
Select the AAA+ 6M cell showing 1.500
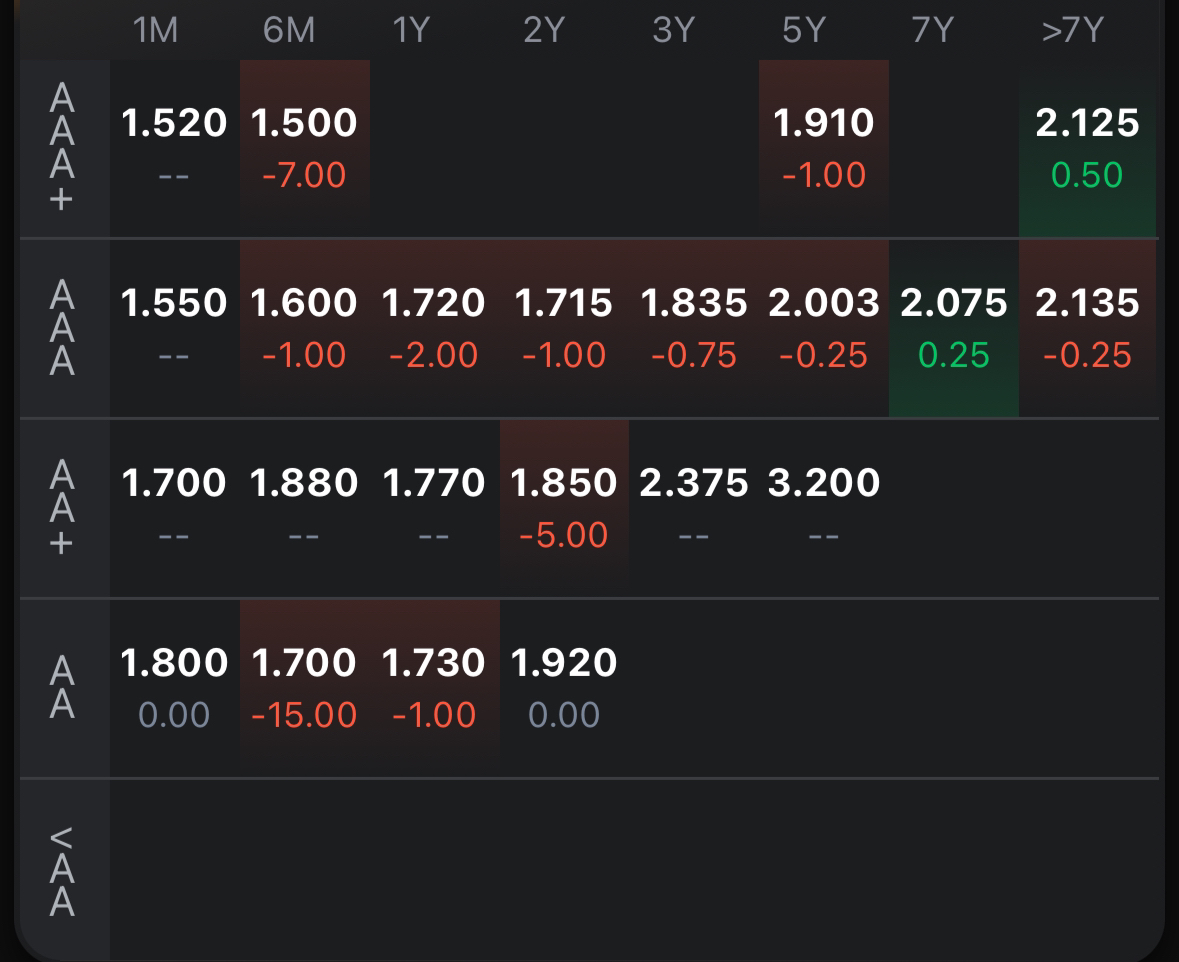pyautogui.click(x=305, y=148)
